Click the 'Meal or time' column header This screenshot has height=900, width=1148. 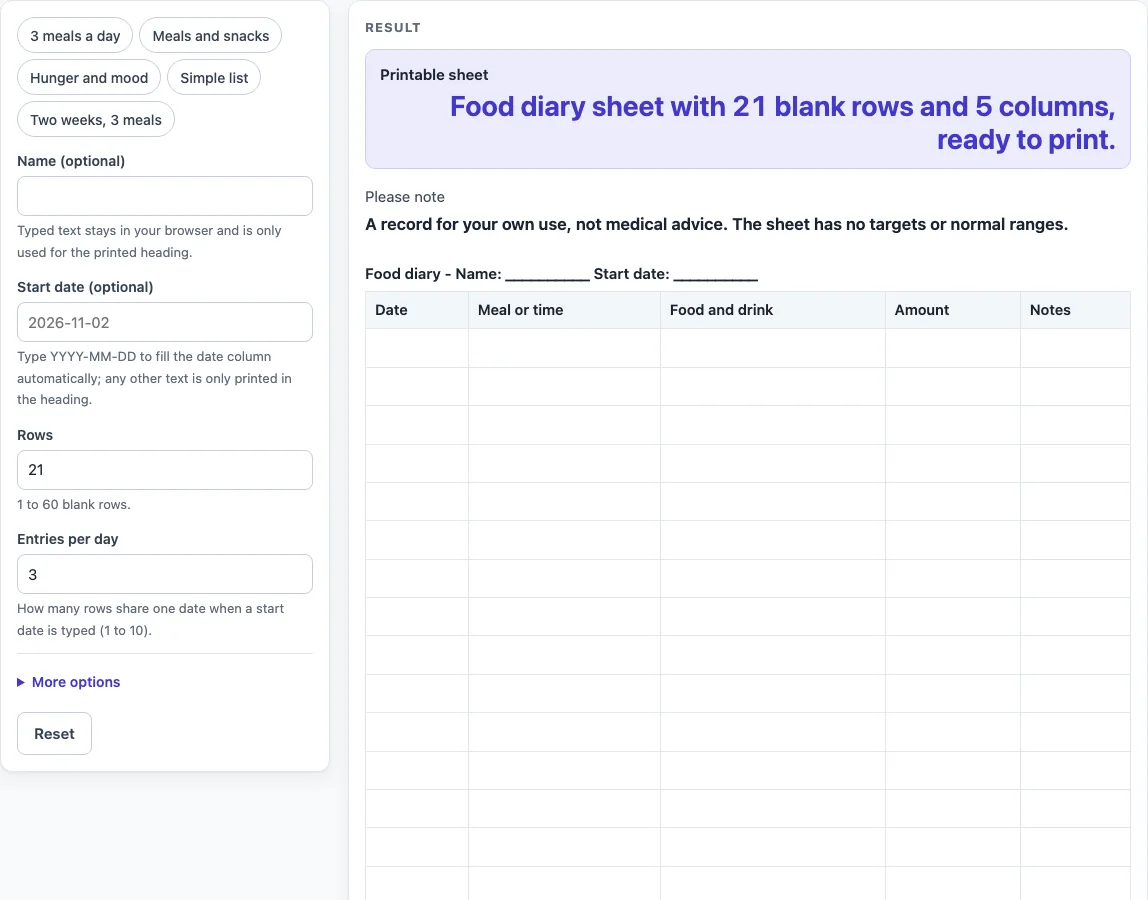564,310
